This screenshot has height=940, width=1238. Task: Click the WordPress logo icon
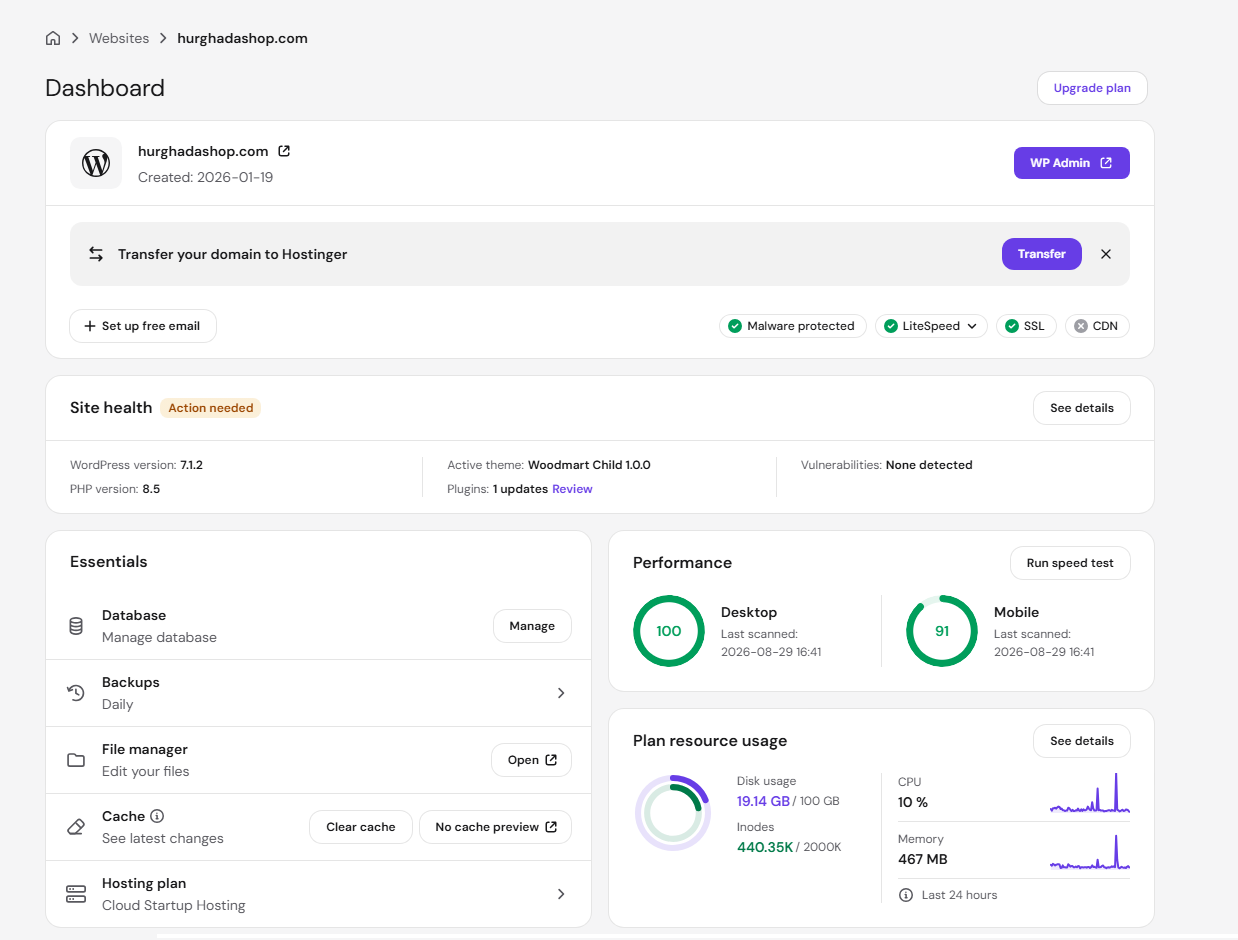tap(96, 163)
